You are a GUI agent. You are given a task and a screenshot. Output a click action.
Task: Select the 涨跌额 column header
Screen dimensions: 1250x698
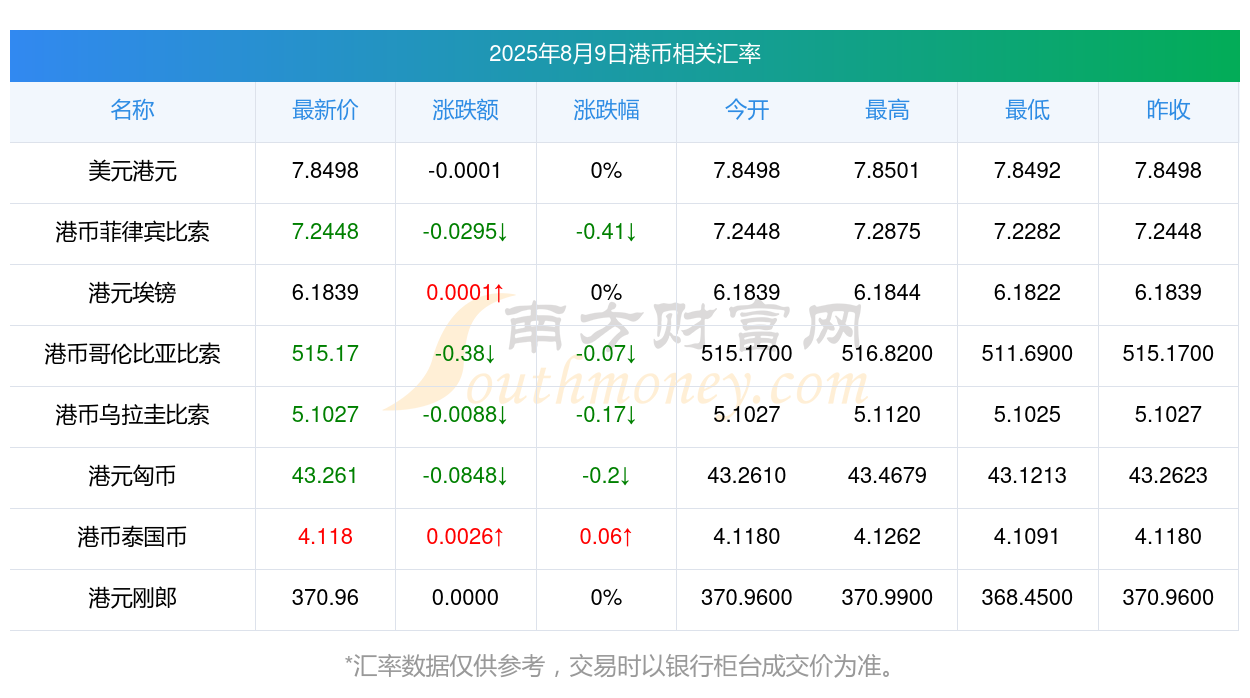coord(465,110)
